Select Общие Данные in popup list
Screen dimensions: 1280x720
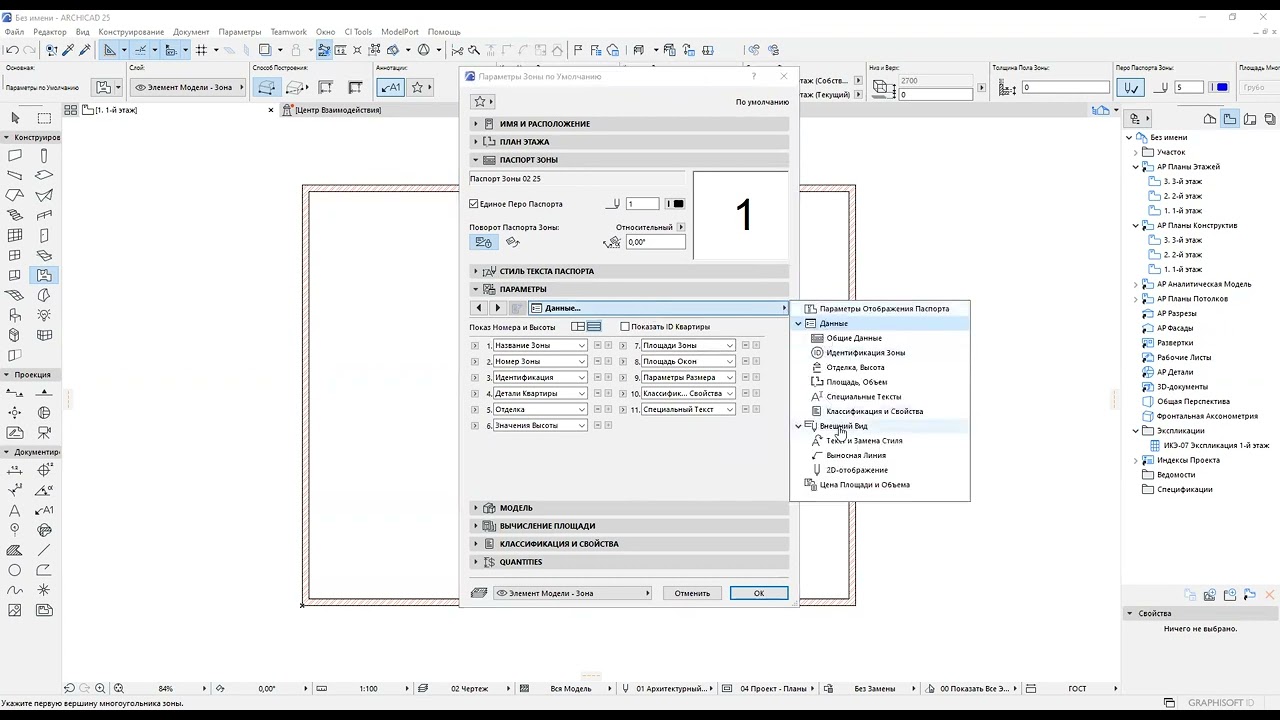pos(854,338)
